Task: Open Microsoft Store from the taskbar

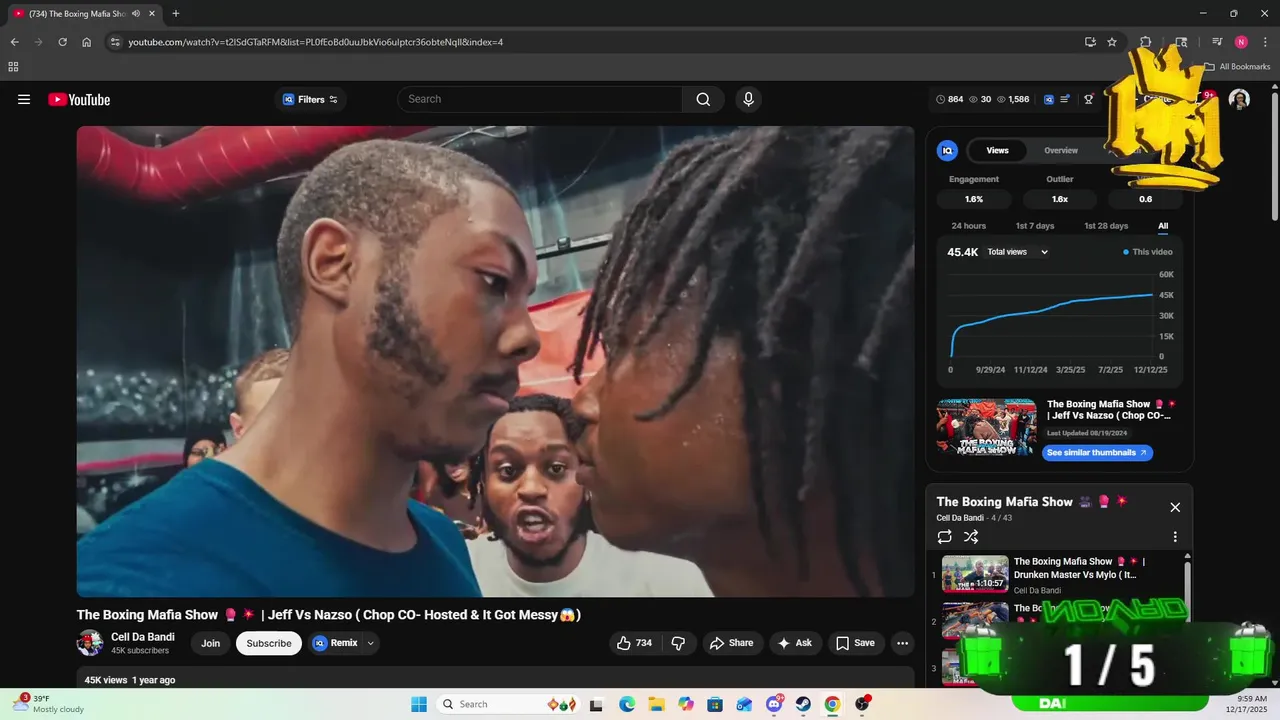Action: click(x=715, y=704)
